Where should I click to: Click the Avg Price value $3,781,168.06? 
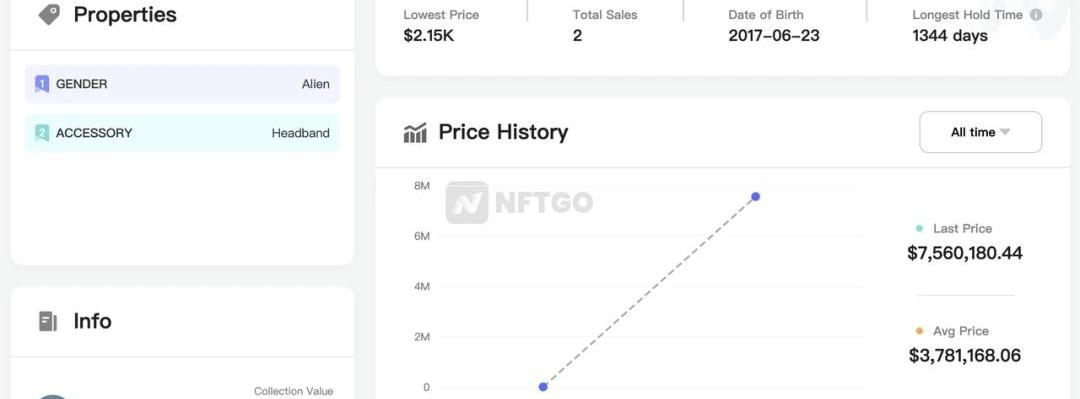(965, 356)
